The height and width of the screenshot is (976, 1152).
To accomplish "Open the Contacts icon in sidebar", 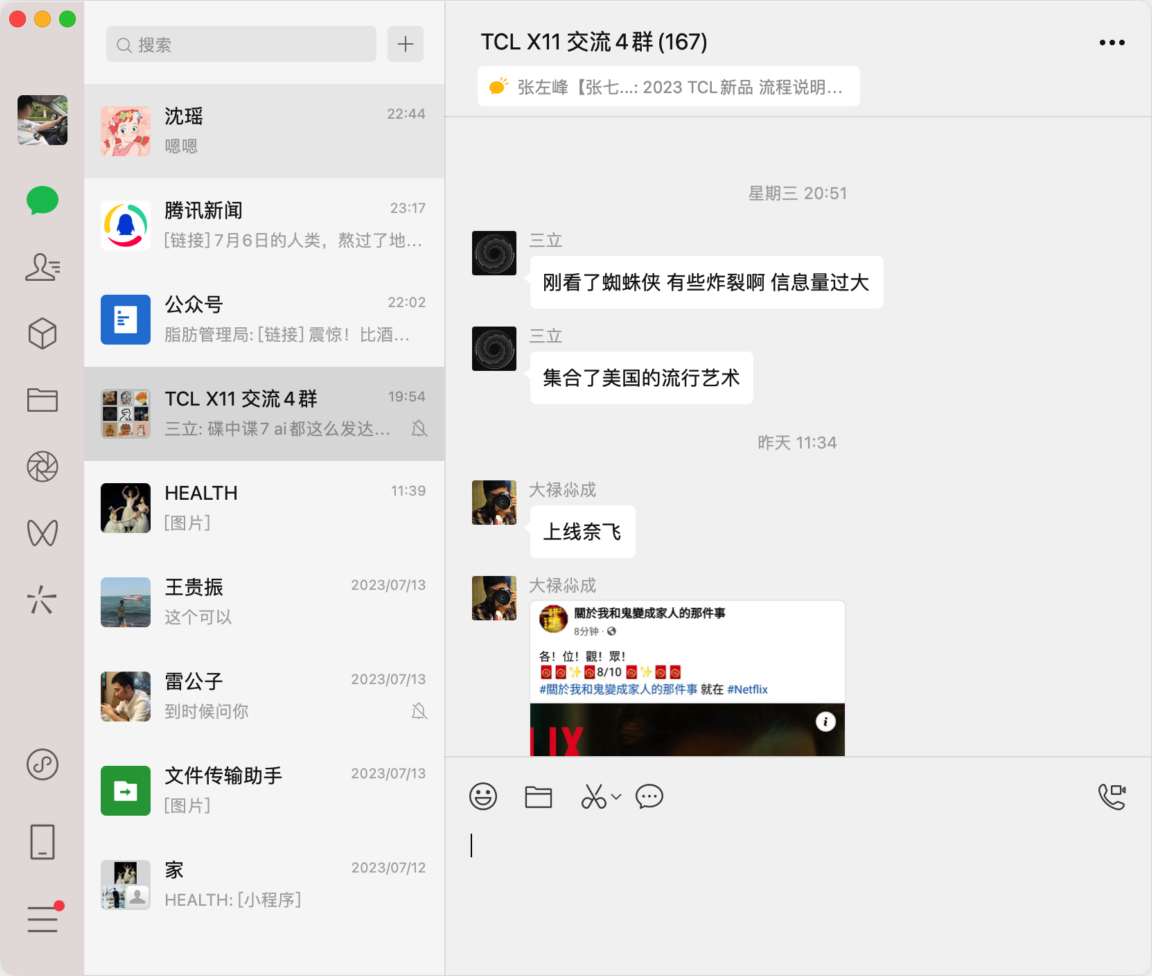I will tap(43, 267).
